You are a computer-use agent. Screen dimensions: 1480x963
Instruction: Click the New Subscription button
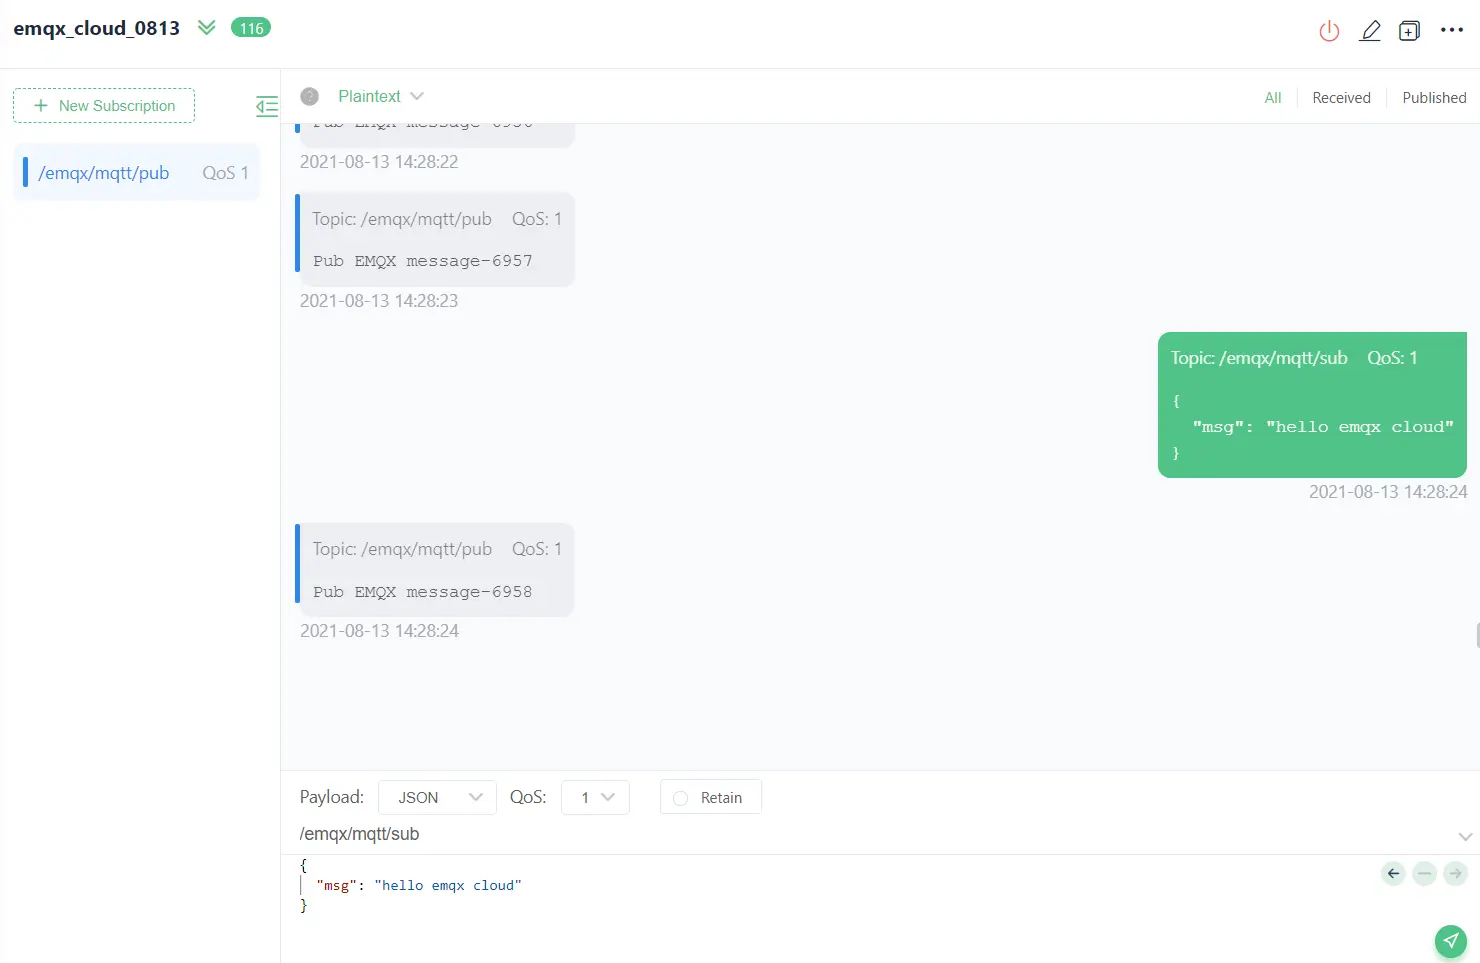pos(104,106)
